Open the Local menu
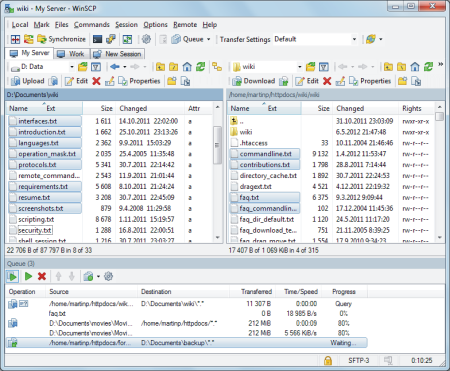The width and height of the screenshot is (450, 371). (x=20, y=25)
